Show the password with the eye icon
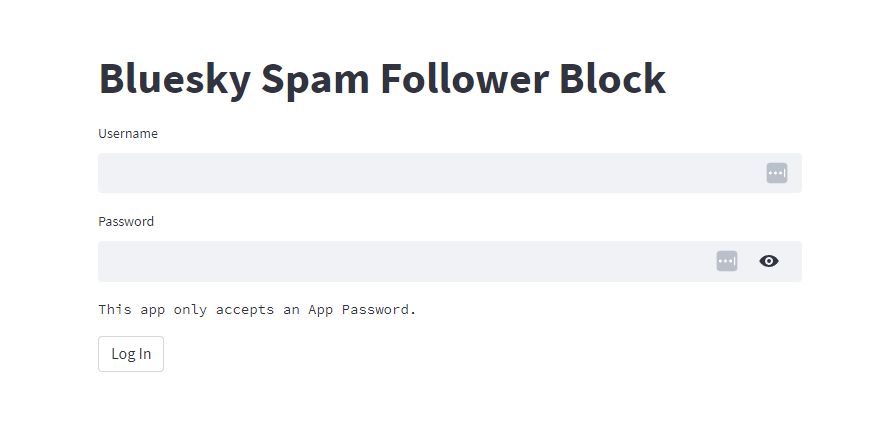 pyautogui.click(x=769, y=261)
